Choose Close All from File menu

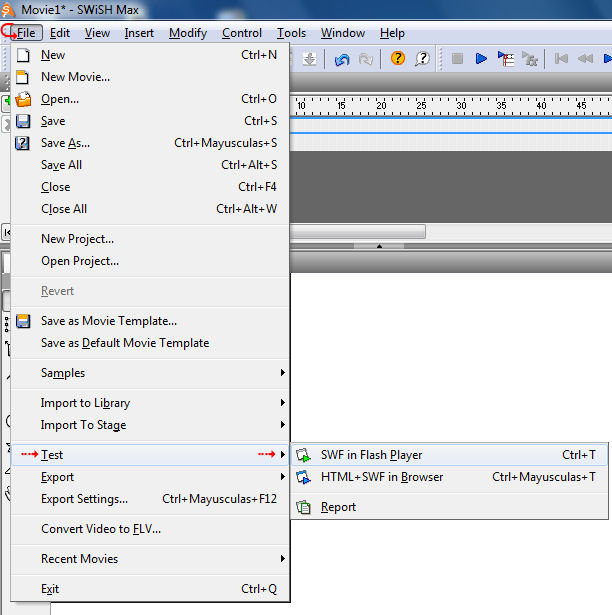pyautogui.click(x=150, y=209)
